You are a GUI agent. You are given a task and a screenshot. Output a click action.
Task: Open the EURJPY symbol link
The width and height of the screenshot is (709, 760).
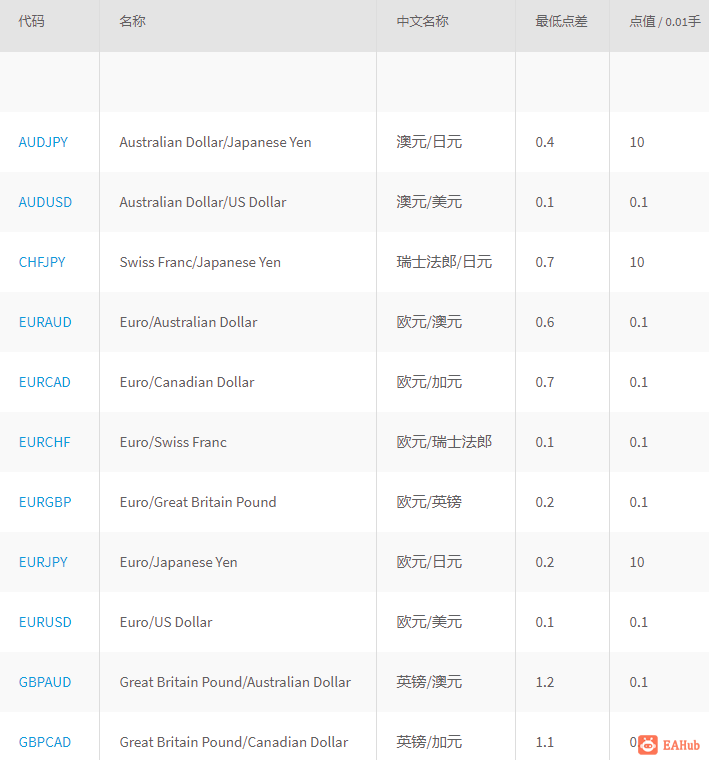click(x=43, y=562)
